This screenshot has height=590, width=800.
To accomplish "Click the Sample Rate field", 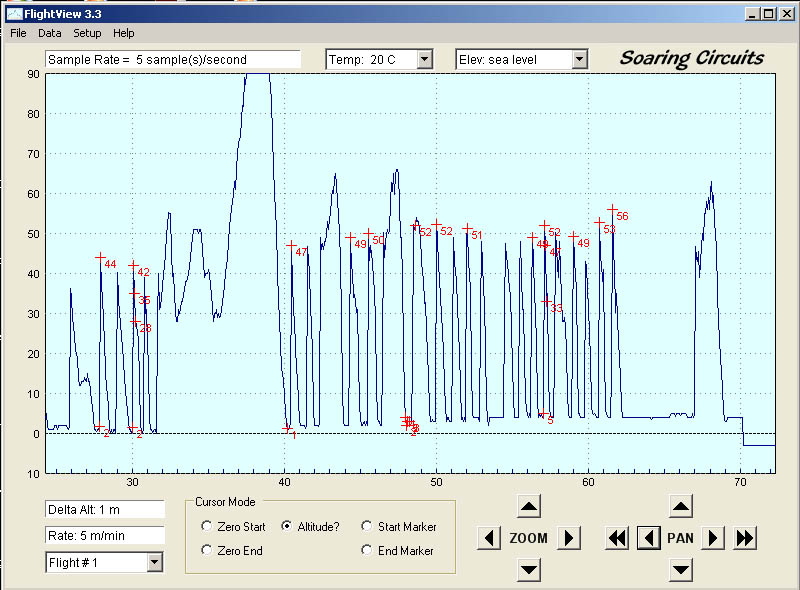I will 173,60.
